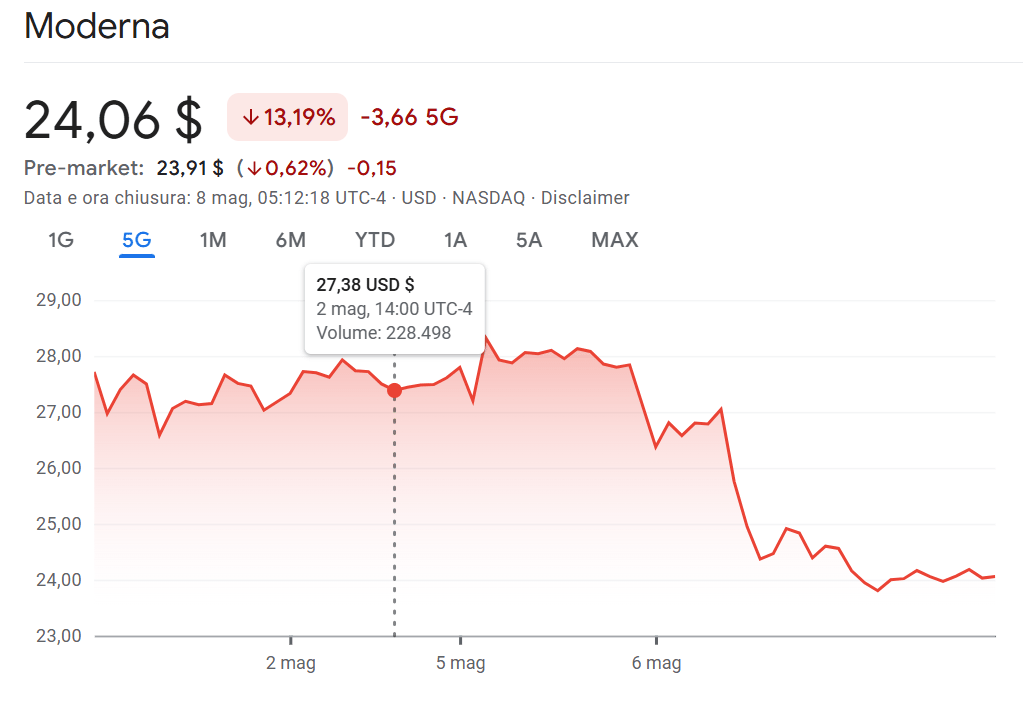Click the 24,06 $ current price
1023x708 pixels.
pyautogui.click(x=113, y=119)
